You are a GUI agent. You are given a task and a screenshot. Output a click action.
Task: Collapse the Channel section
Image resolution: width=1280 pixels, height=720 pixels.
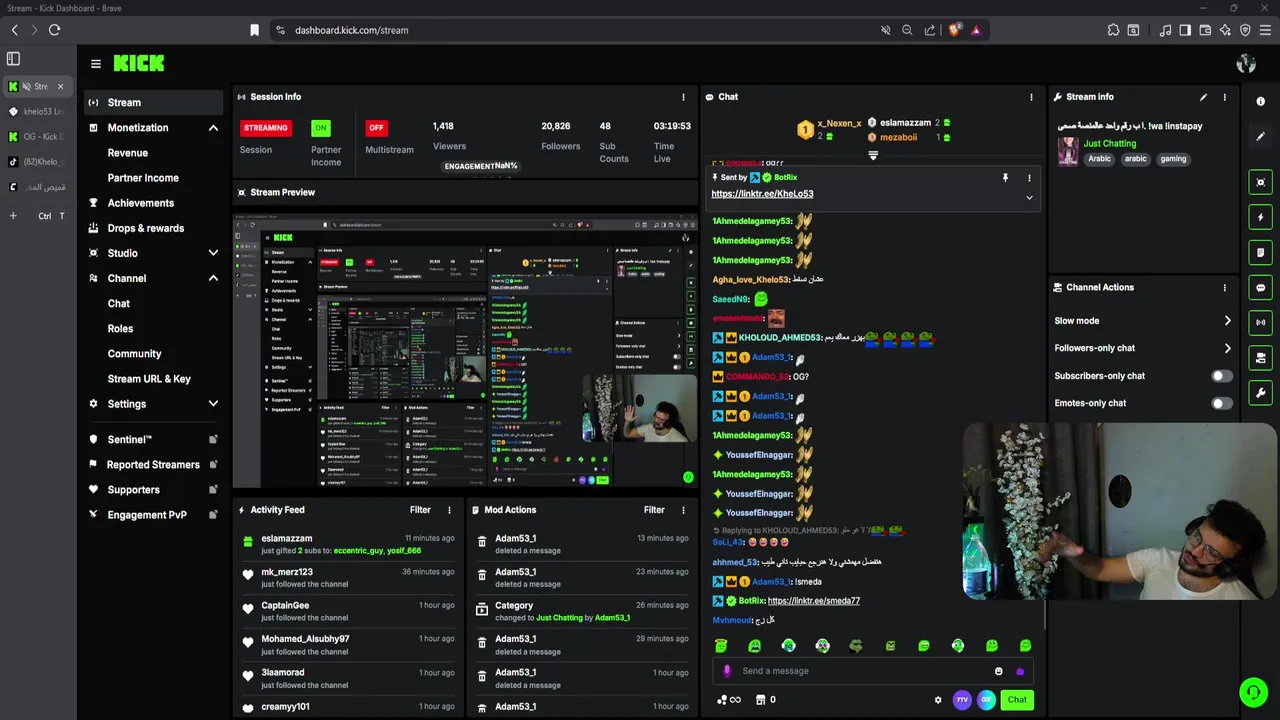tap(213, 278)
